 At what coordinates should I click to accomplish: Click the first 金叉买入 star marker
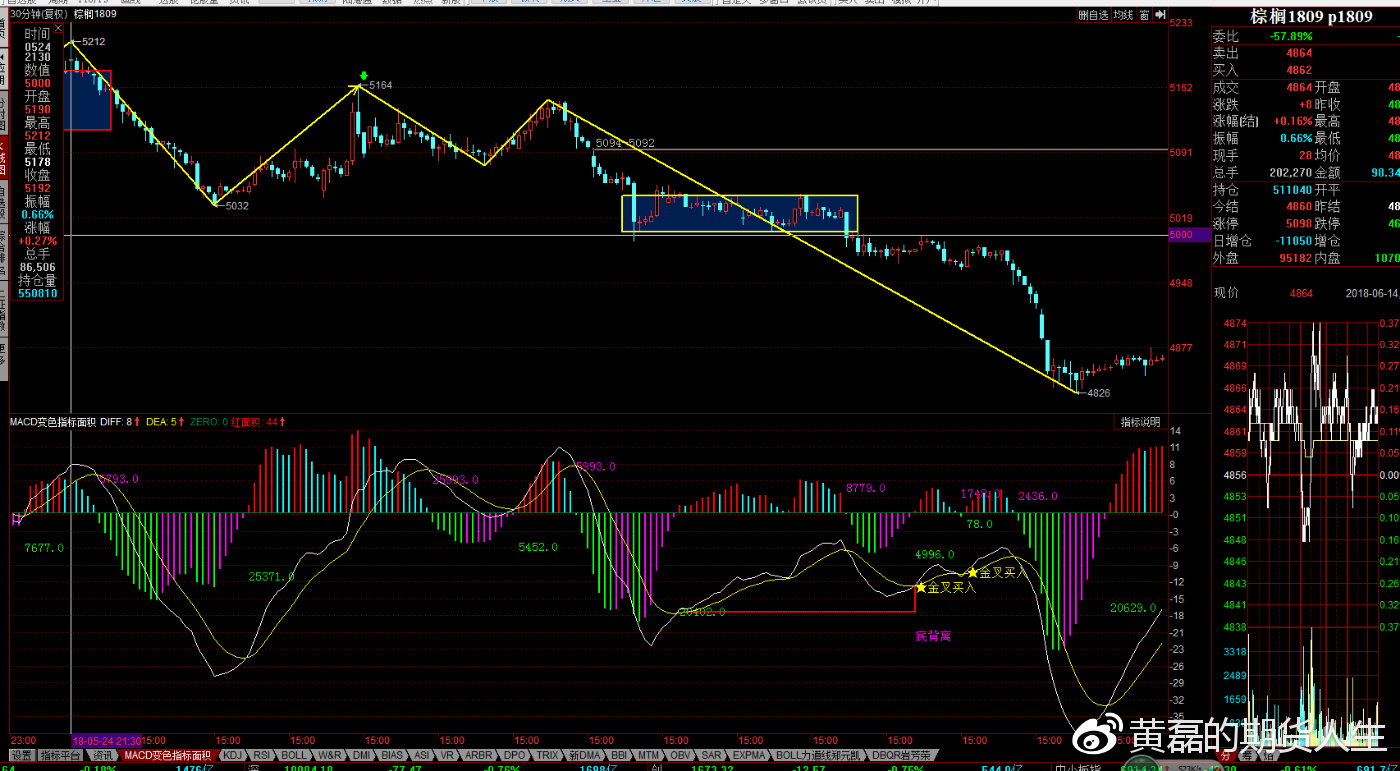pyautogui.click(x=921, y=587)
